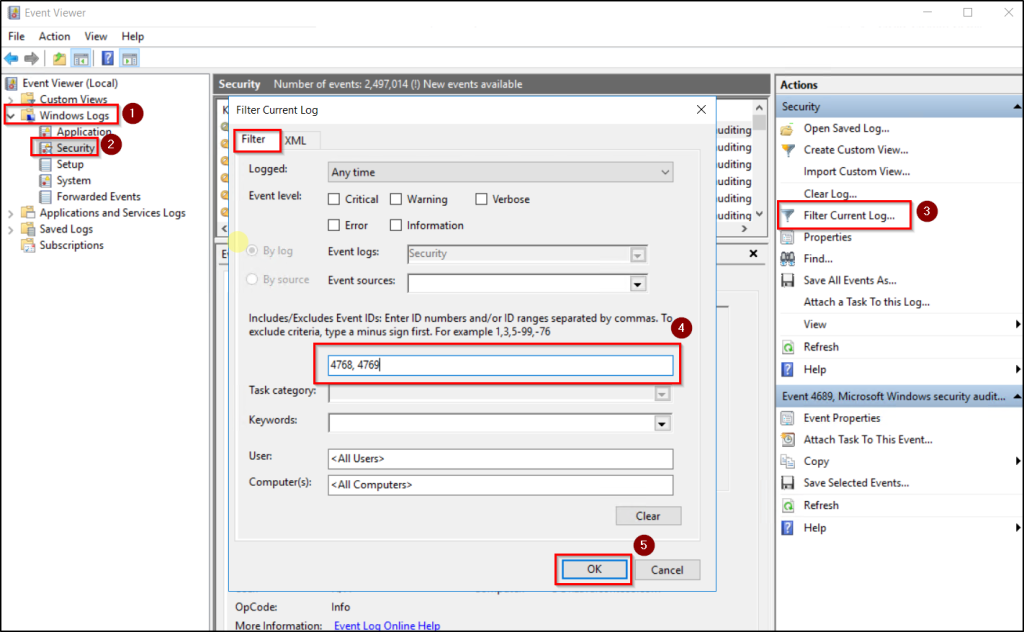Screen dimensions: 1024x632
Task: Click Save All Events As icon
Action: click(790, 280)
